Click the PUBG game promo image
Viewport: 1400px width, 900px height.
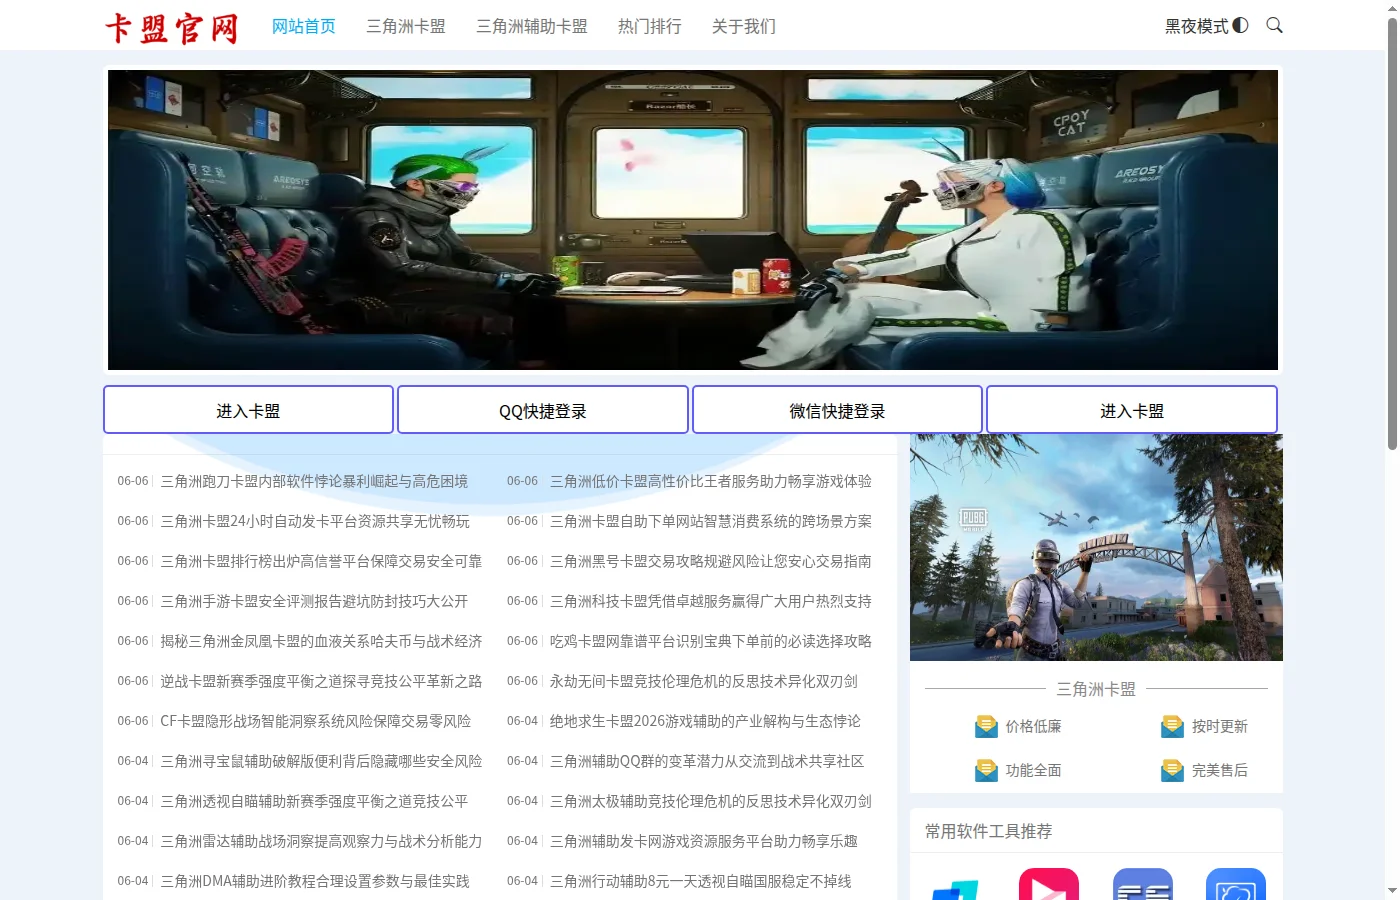click(x=1096, y=547)
